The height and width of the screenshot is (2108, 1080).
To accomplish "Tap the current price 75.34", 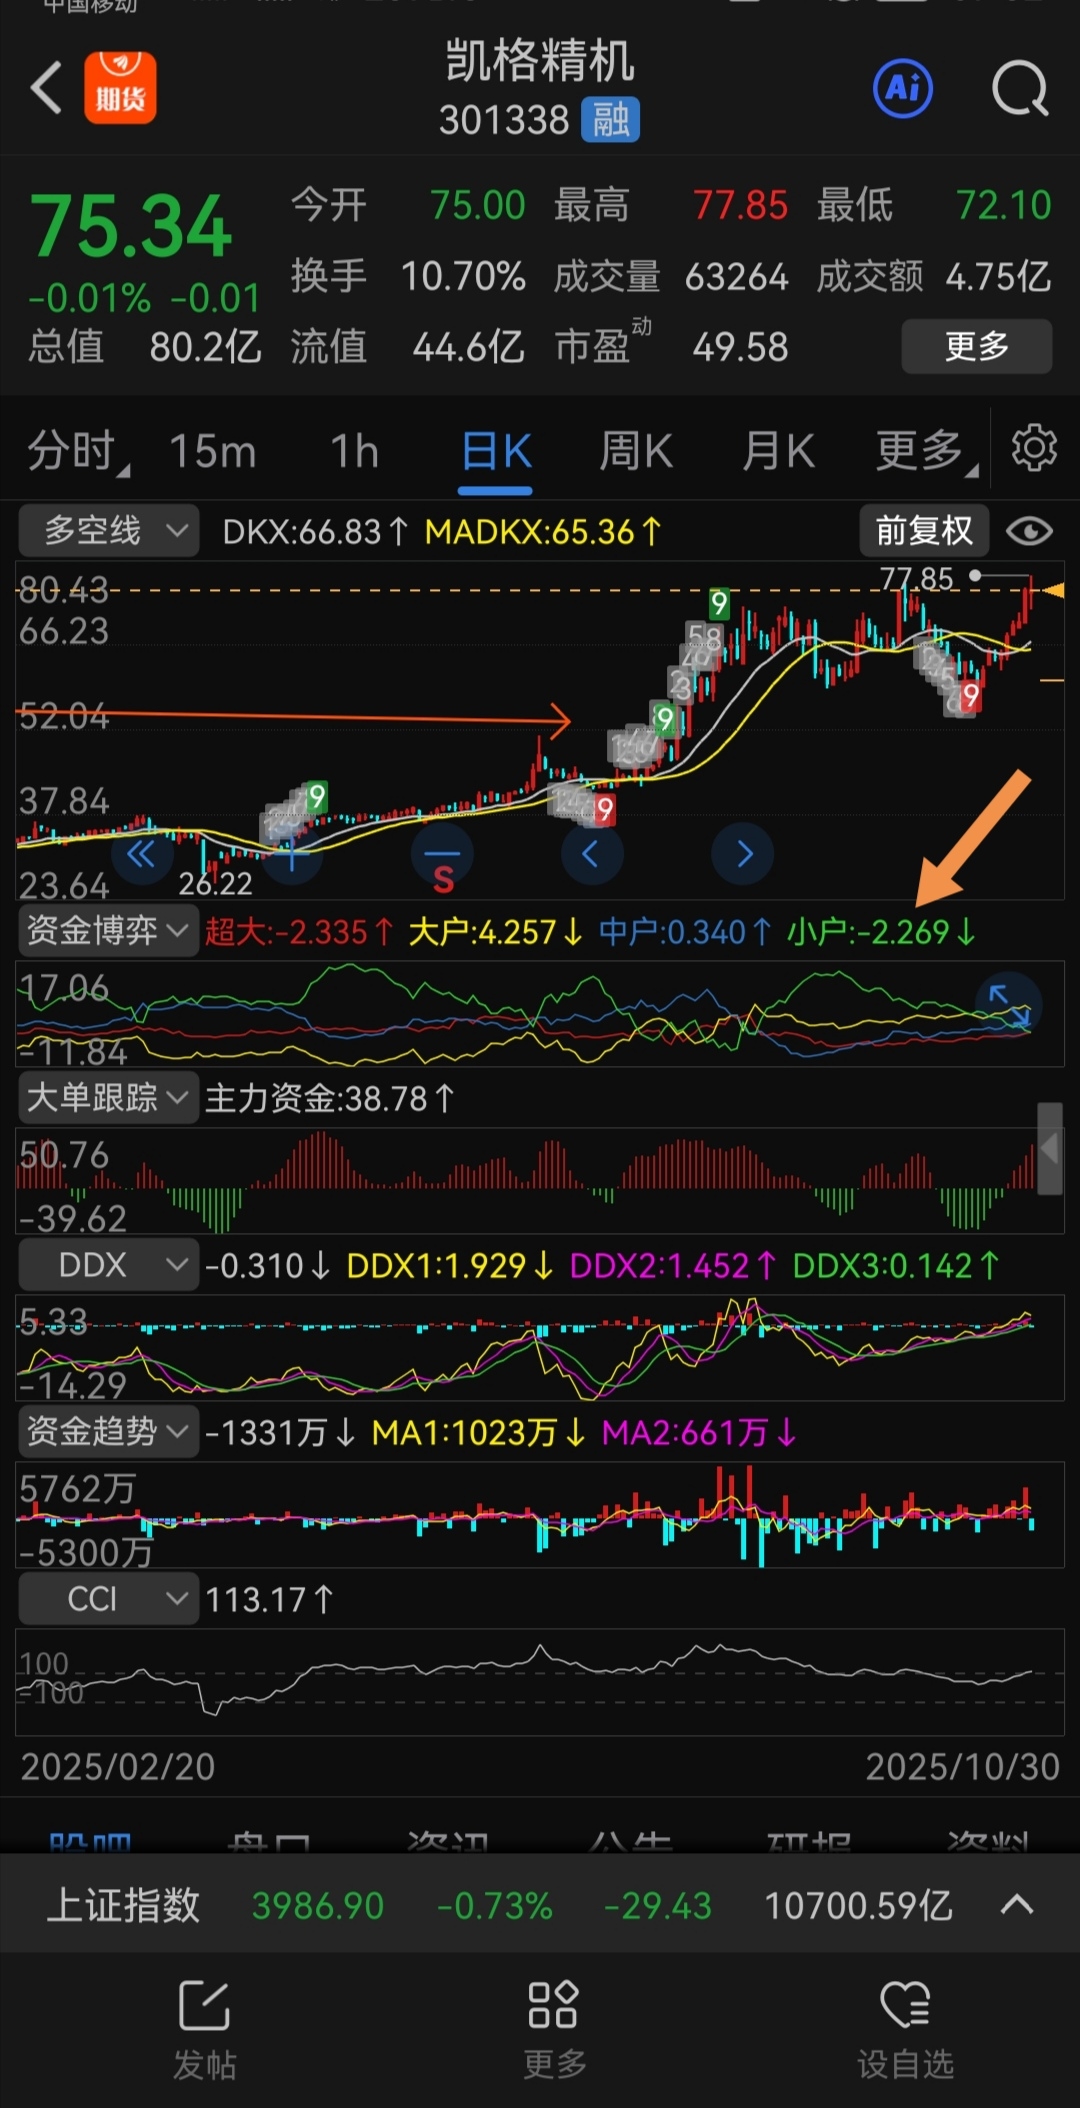I will point(131,225).
